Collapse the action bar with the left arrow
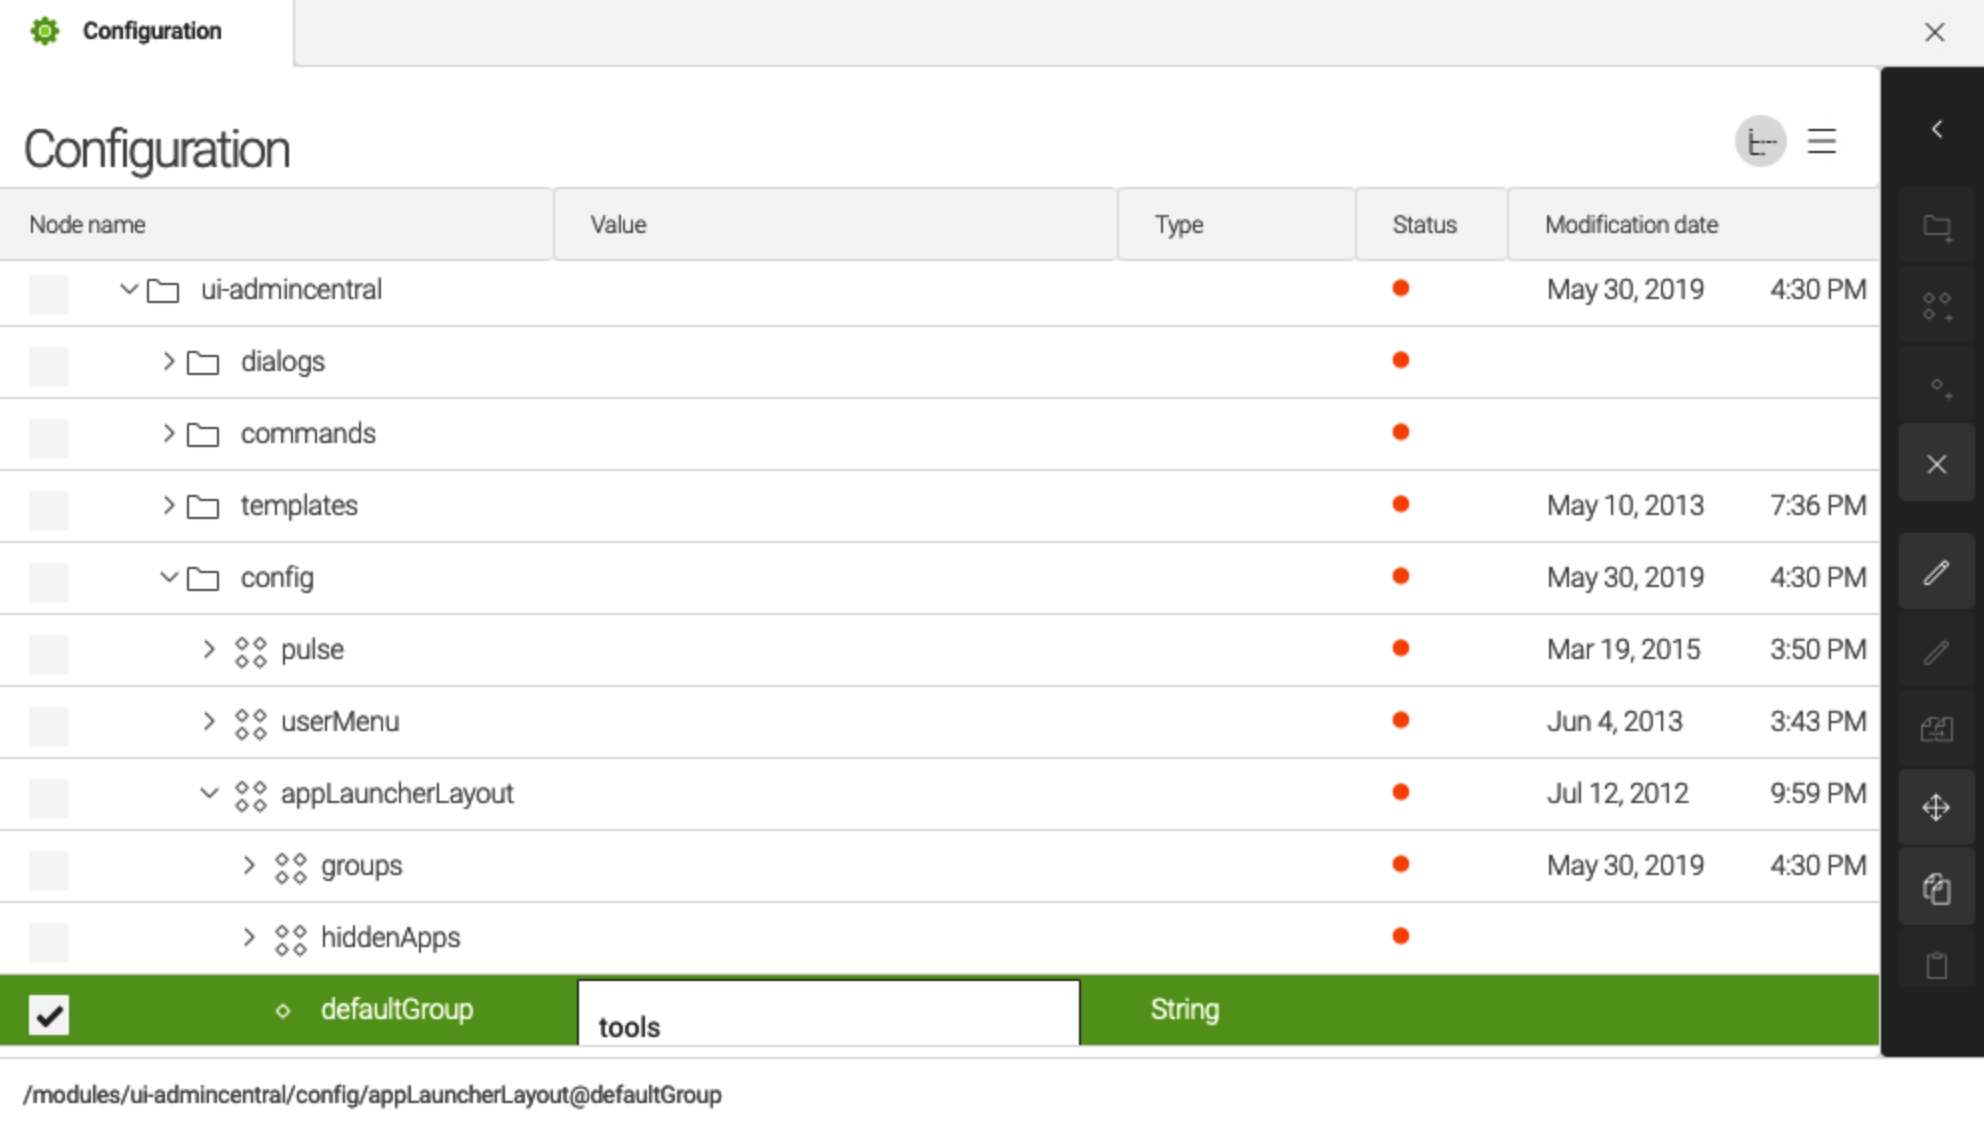This screenshot has height=1122, width=1984. 1937,129
